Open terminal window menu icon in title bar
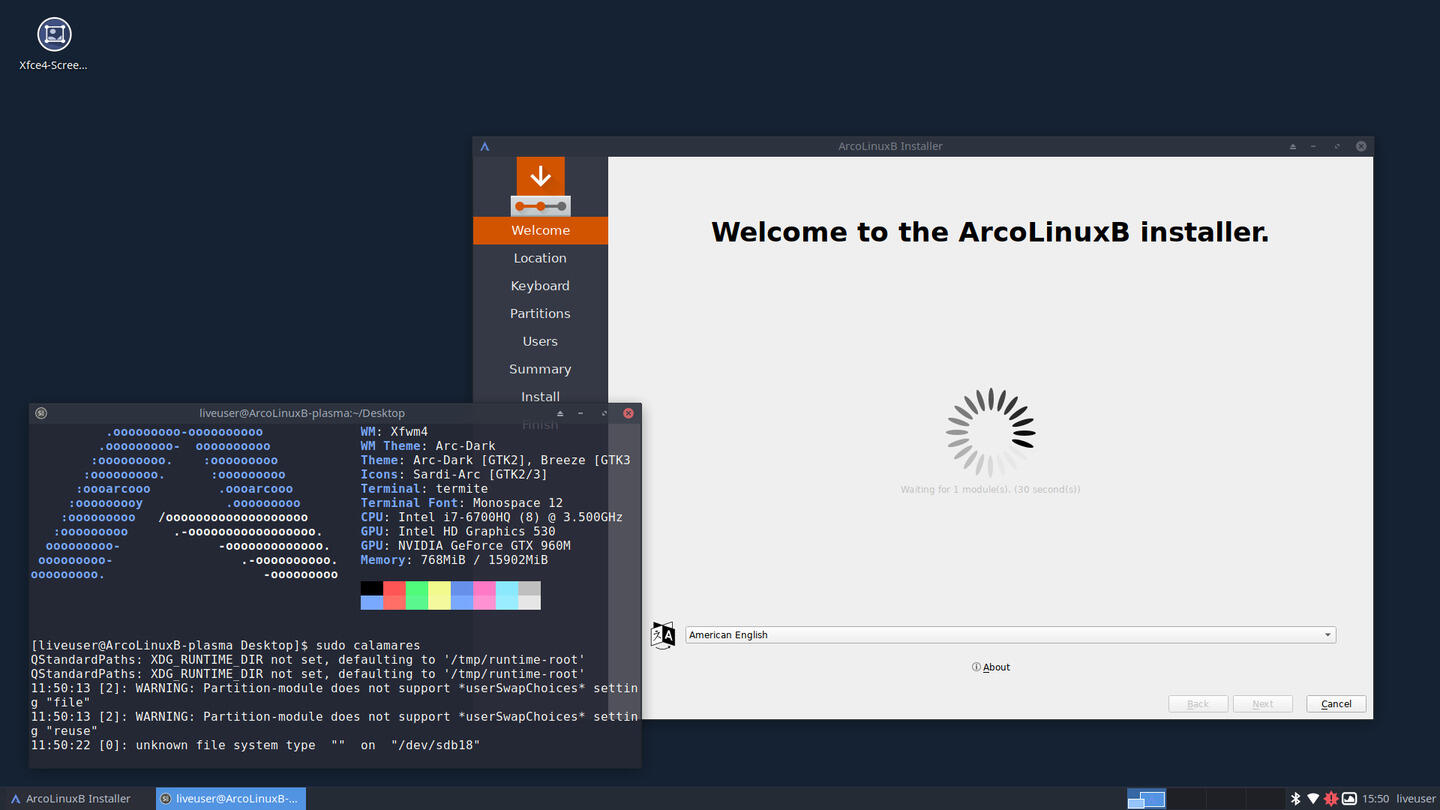1440x810 pixels. (x=41, y=413)
